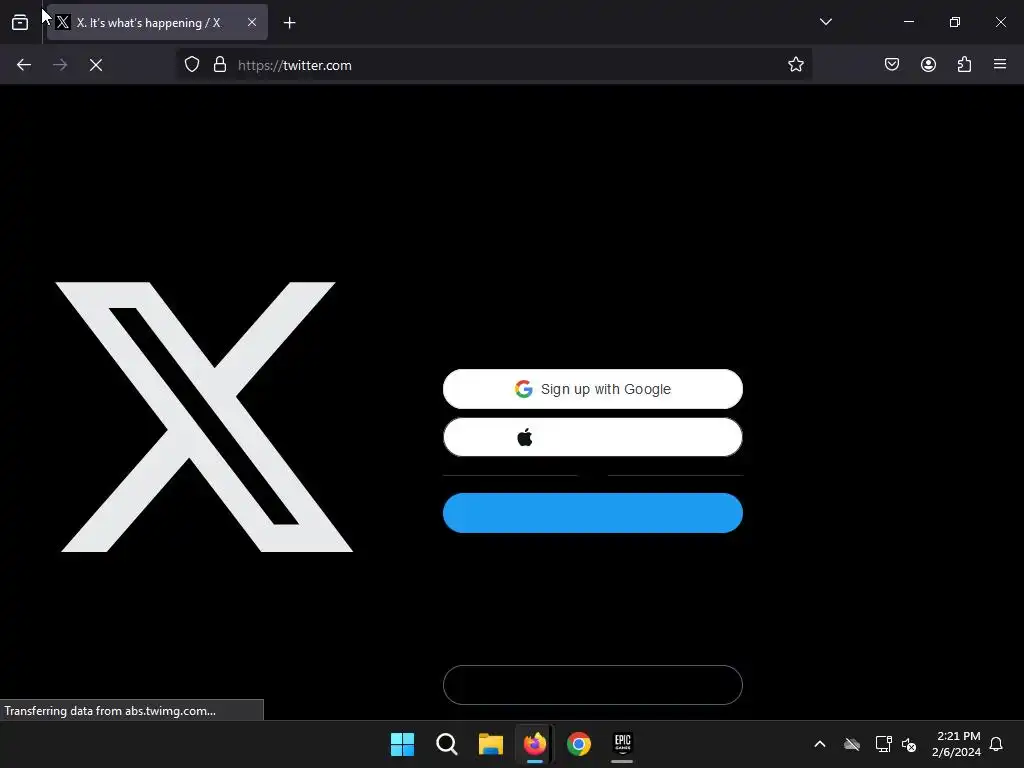The image size is (1024, 768).
Task: Open Firefox application menu
Action: (1000, 65)
